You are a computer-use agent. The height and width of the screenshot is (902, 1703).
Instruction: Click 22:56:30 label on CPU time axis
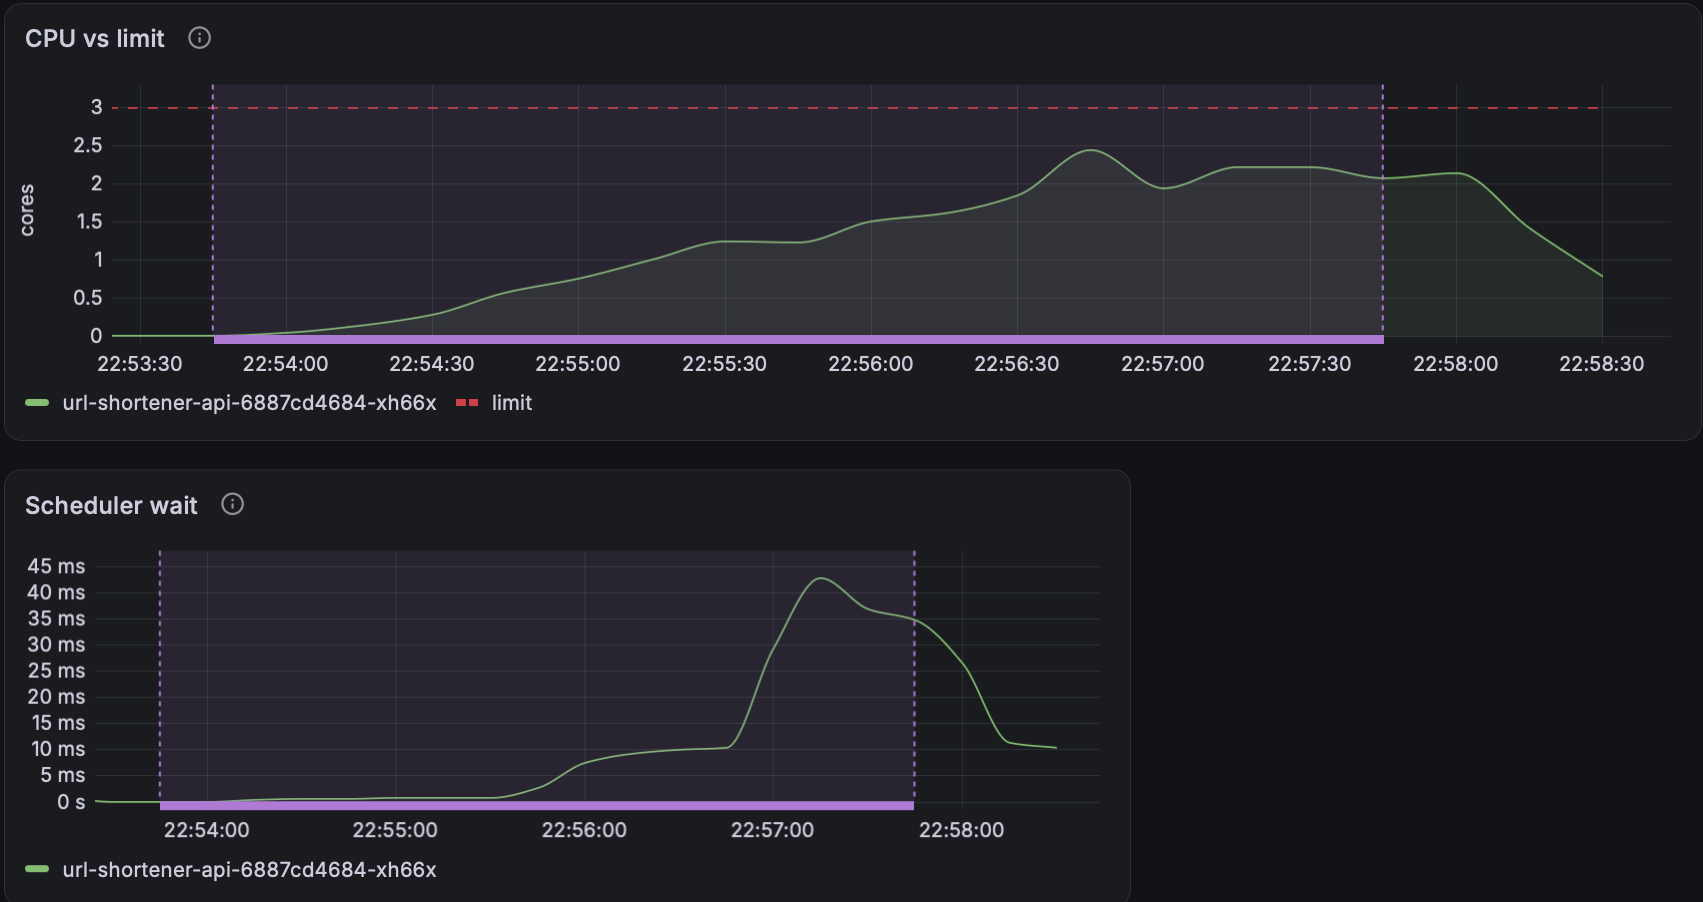click(x=1017, y=364)
